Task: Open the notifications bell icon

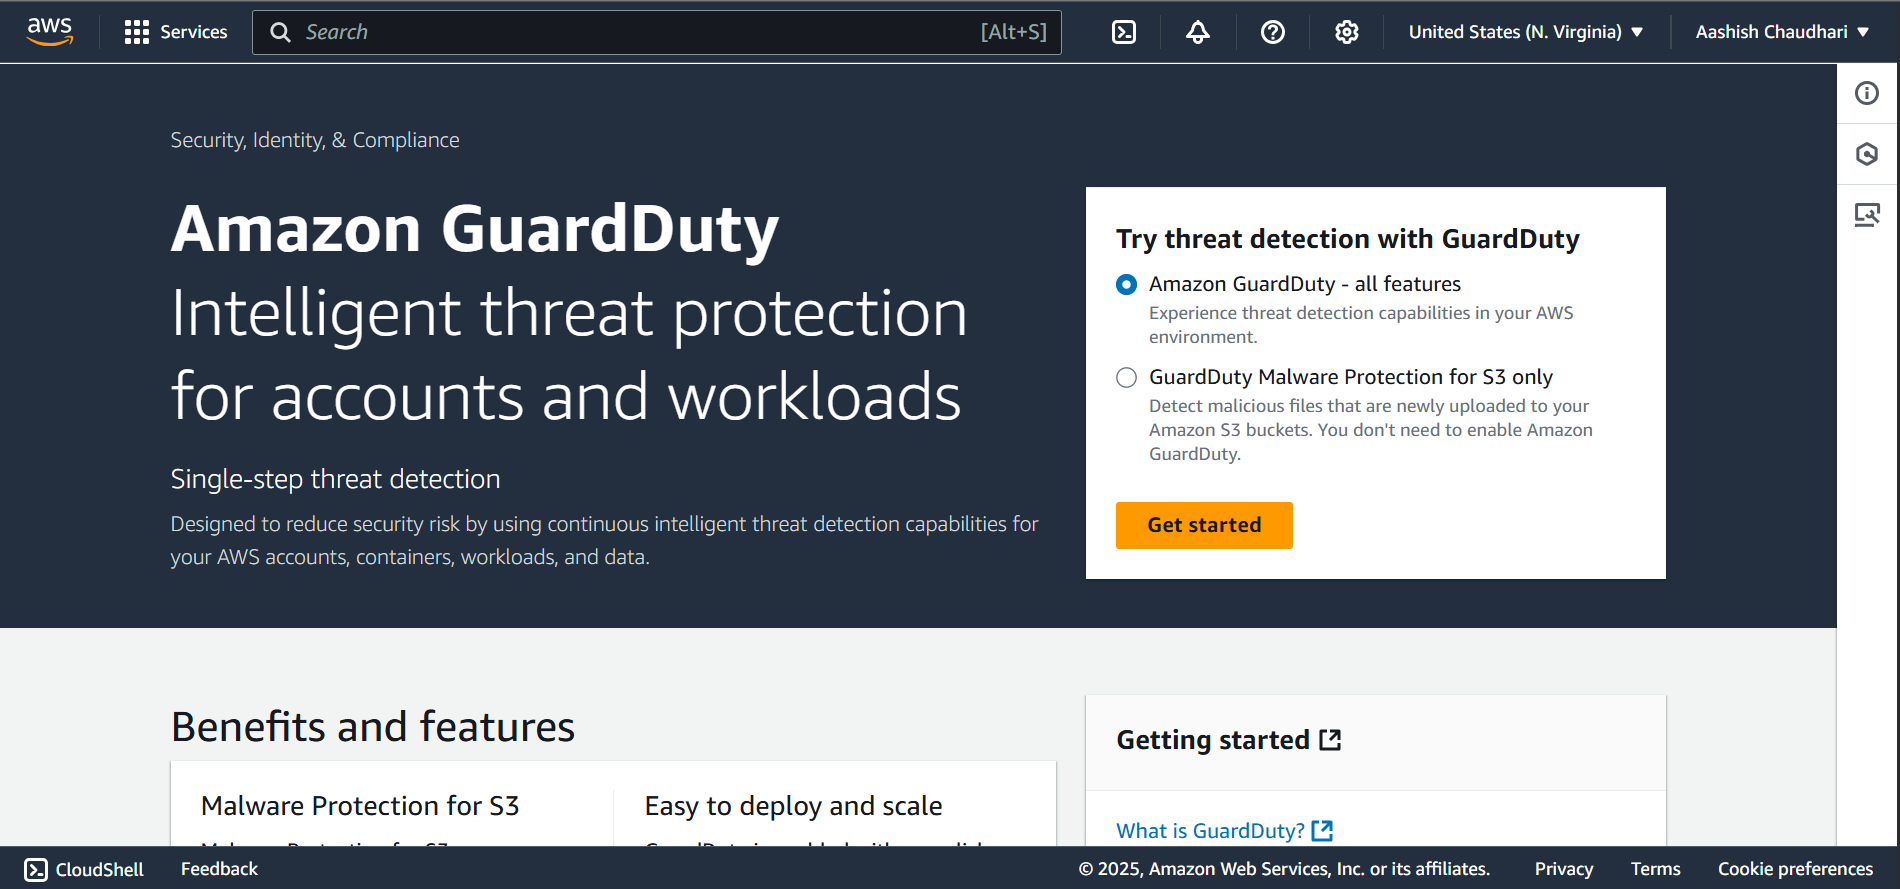Action: (1198, 32)
